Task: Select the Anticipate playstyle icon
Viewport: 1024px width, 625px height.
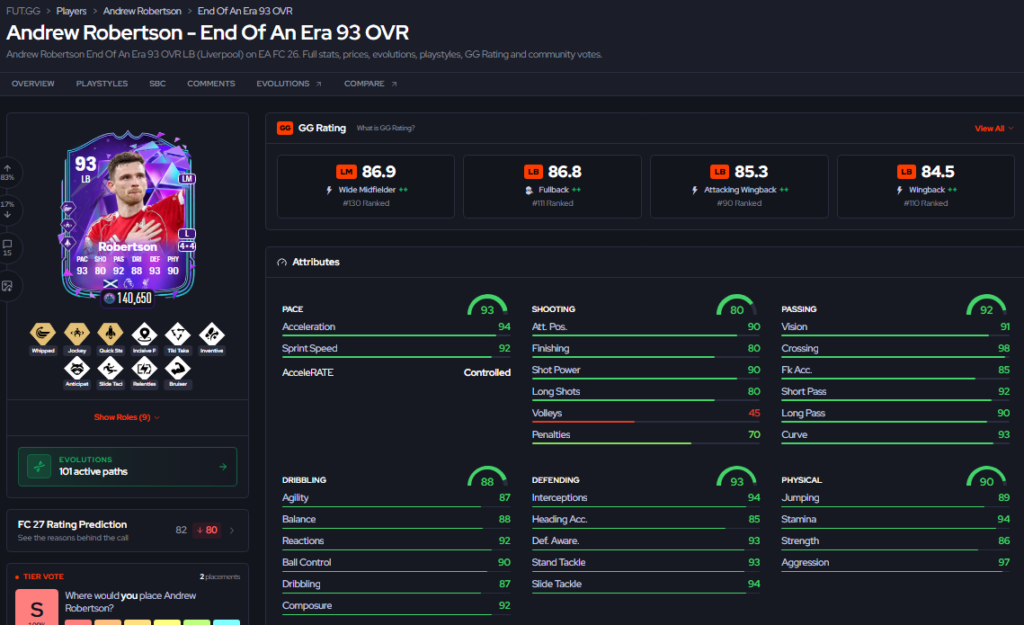Action: click(77, 368)
